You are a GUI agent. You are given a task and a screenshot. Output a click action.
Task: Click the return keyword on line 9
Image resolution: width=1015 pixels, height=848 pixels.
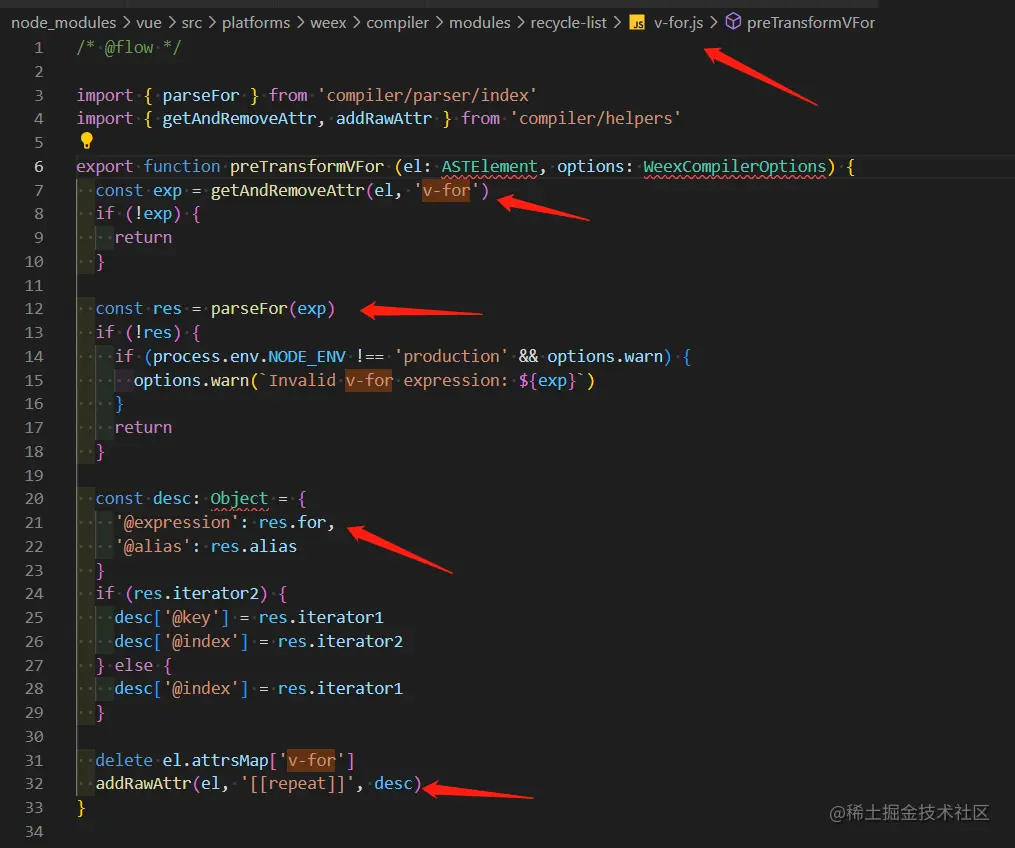143,238
